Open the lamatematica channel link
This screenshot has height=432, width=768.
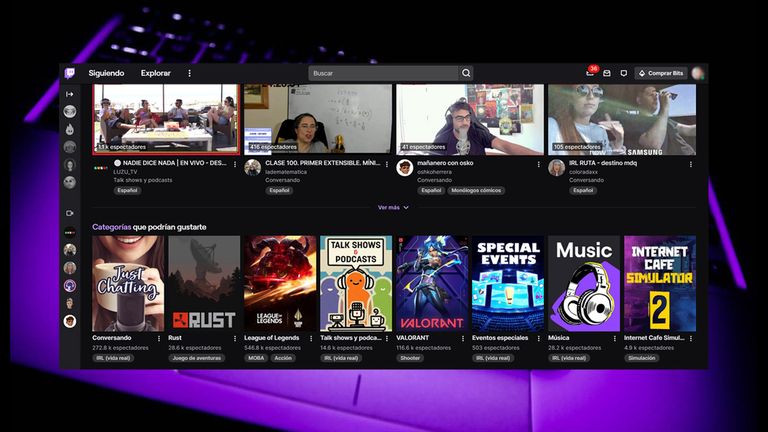(x=286, y=172)
